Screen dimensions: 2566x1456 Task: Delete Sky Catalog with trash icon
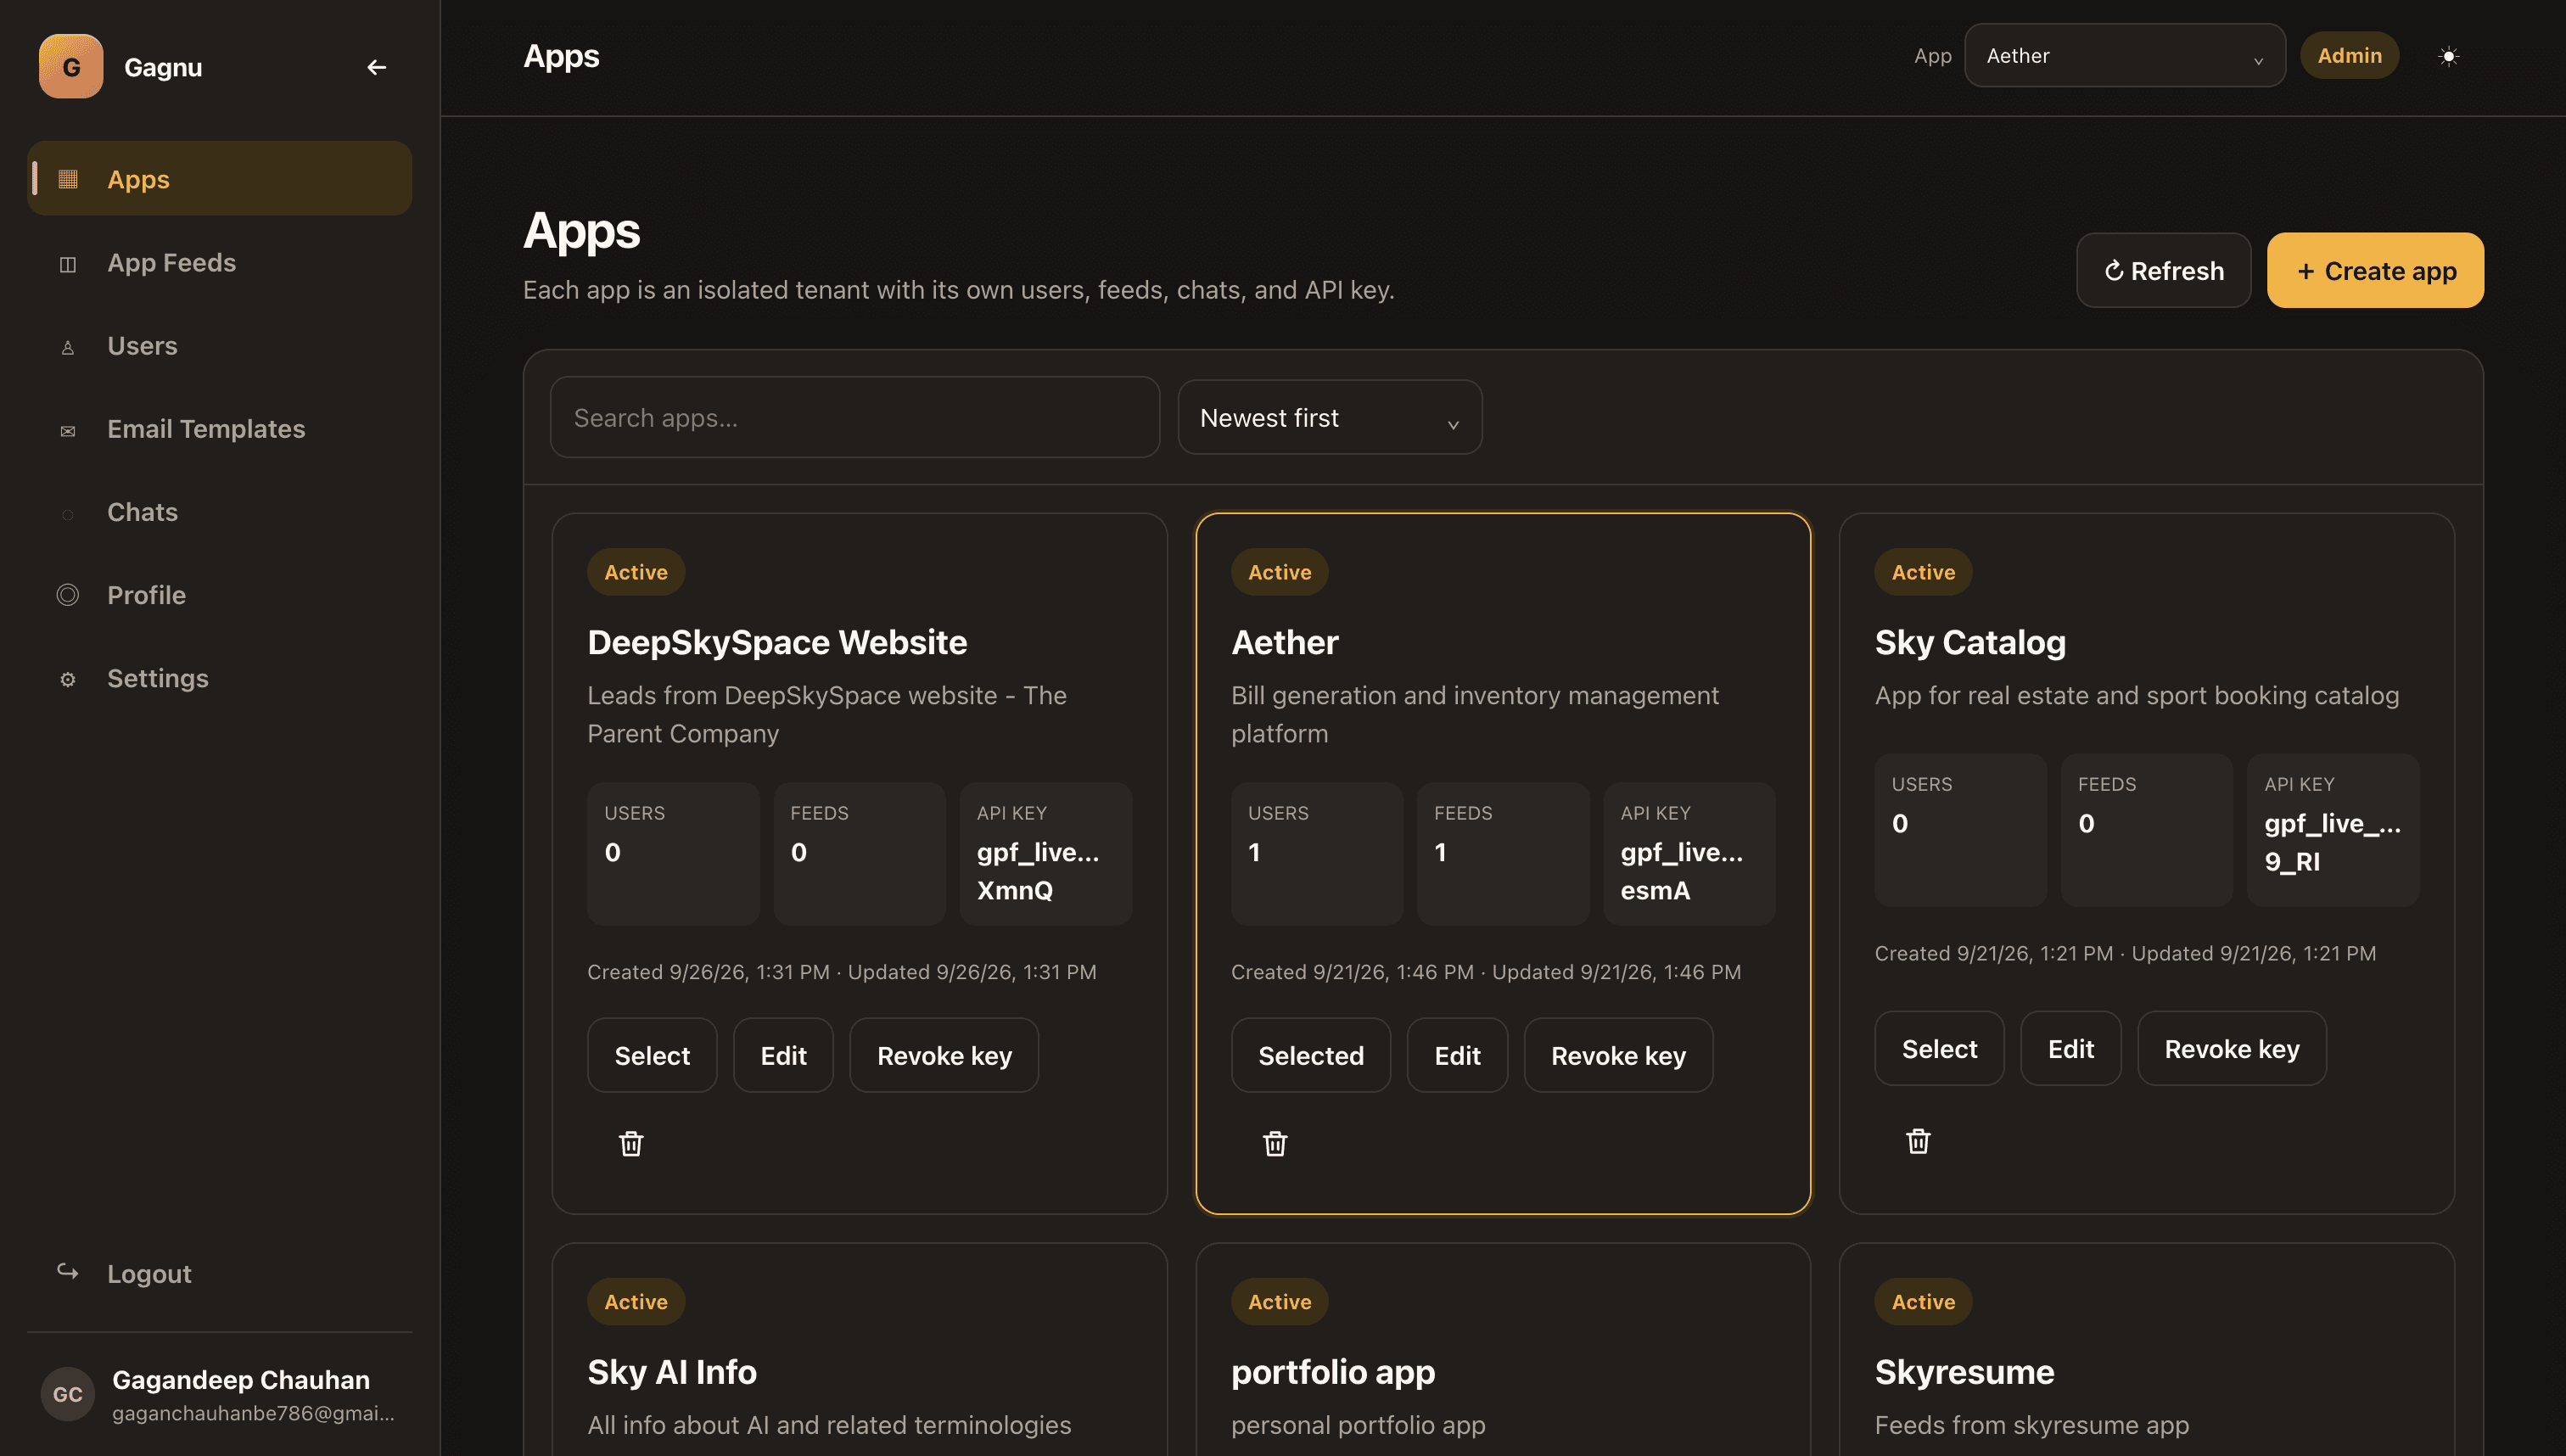coord(1918,1141)
